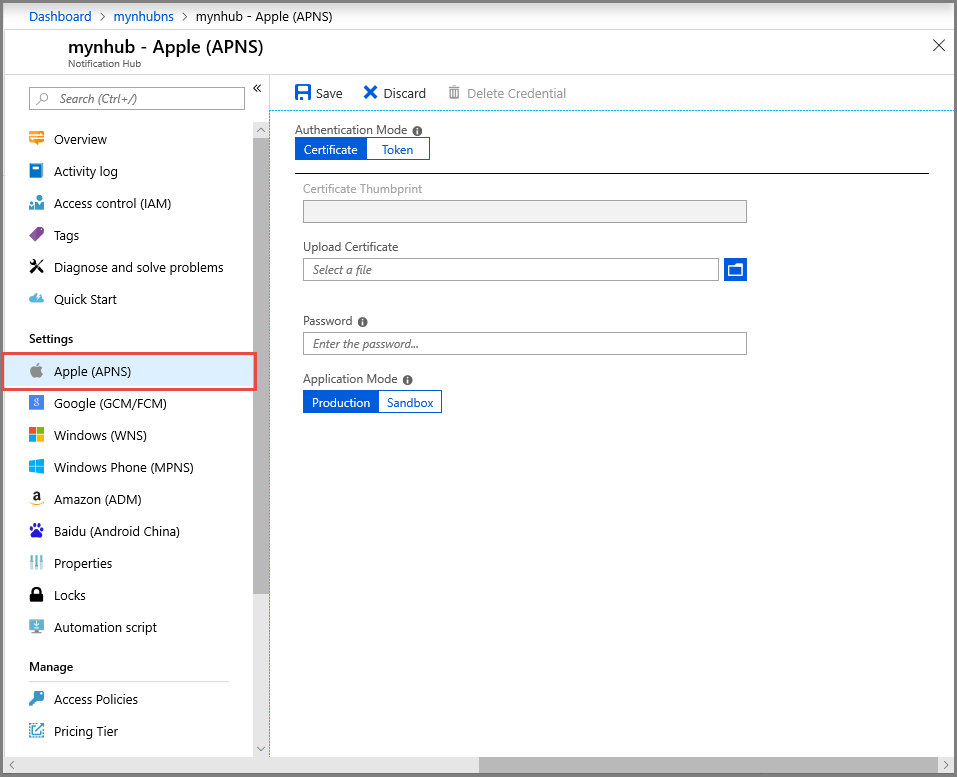This screenshot has height=777, width=957.
Task: Set Application Mode to Sandbox
Action: click(410, 401)
